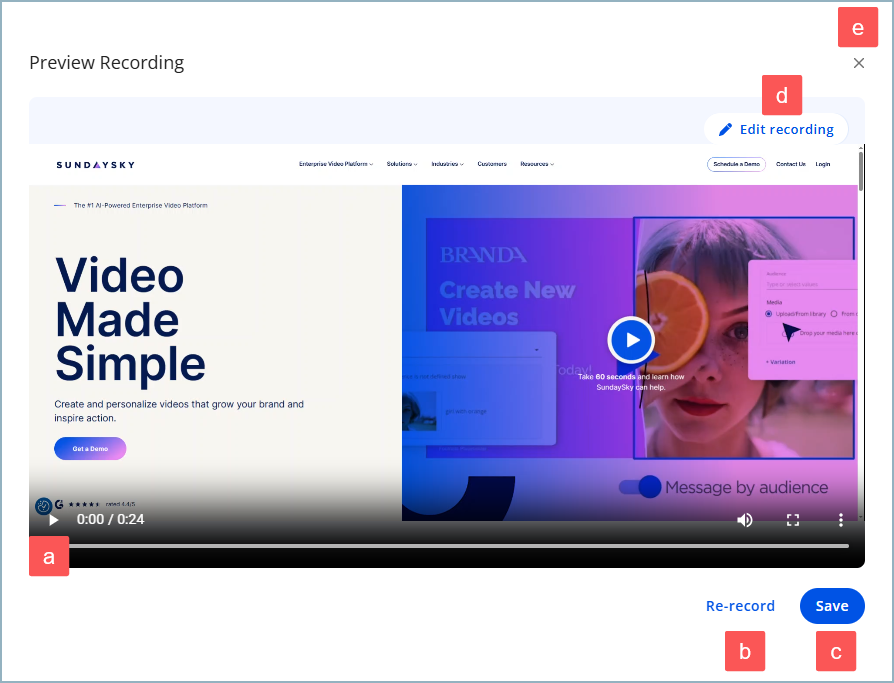Open the Customers menu item
894x683 pixels.
click(x=492, y=164)
